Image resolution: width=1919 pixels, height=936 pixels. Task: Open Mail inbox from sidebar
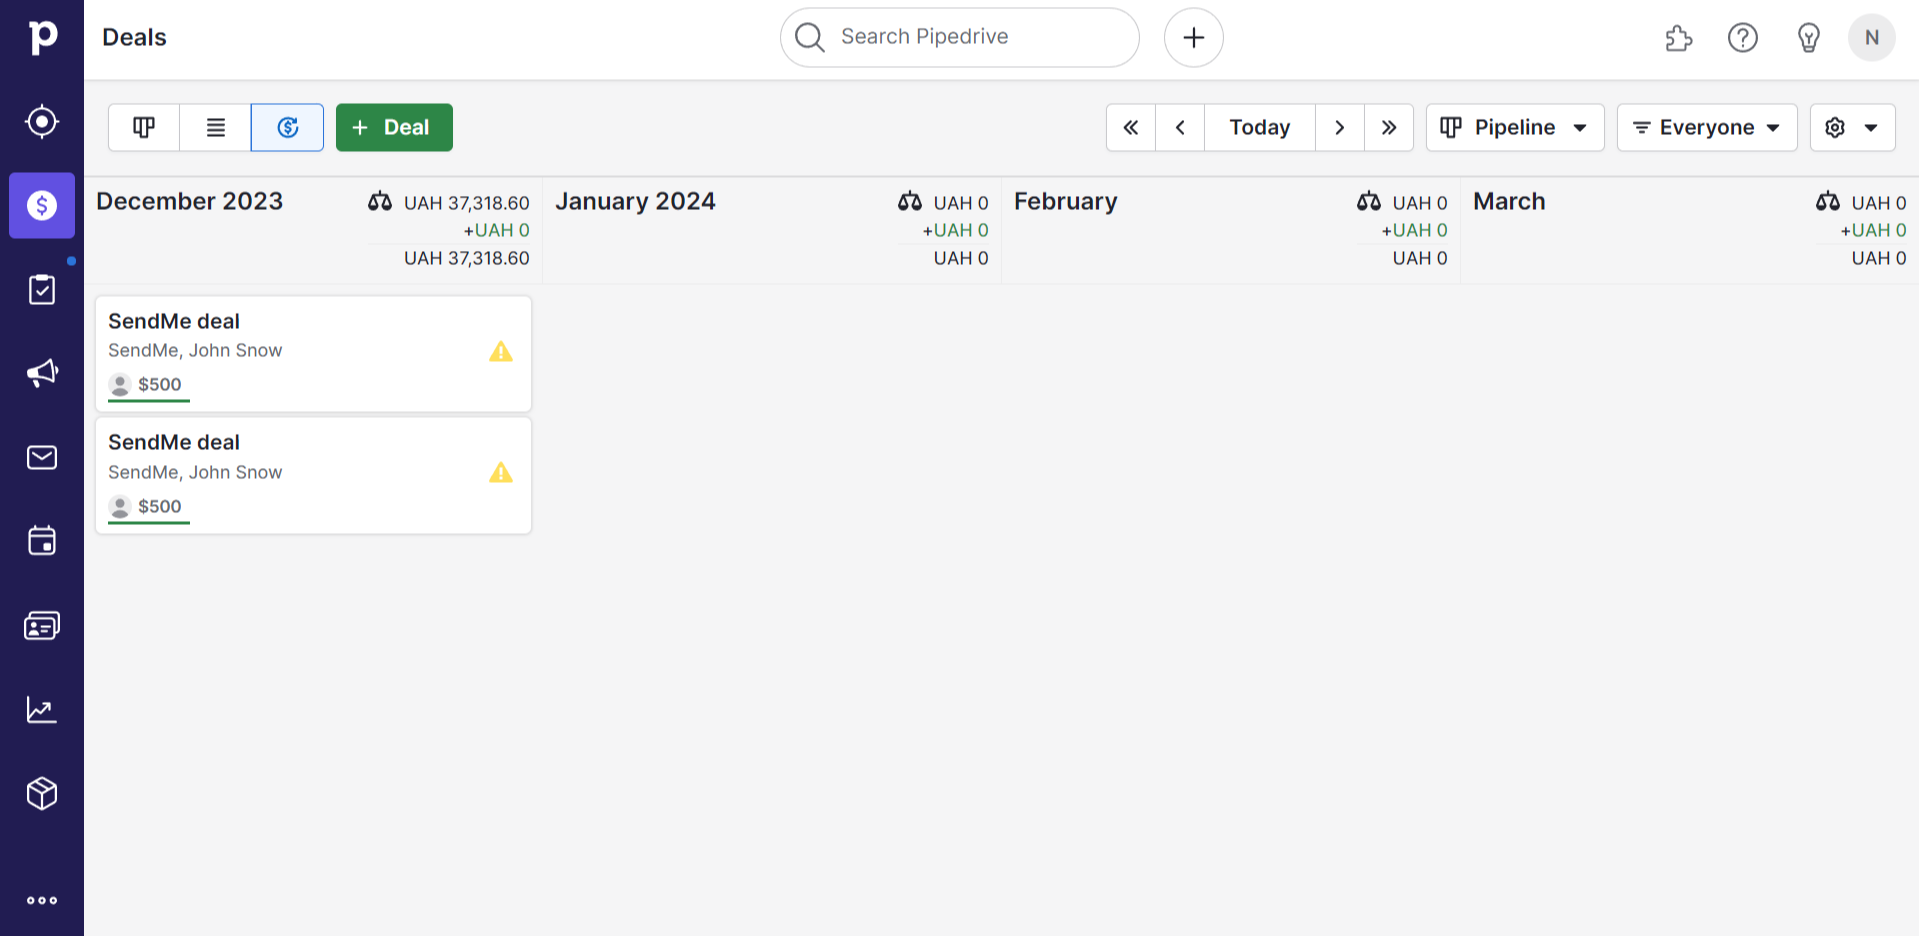42,458
